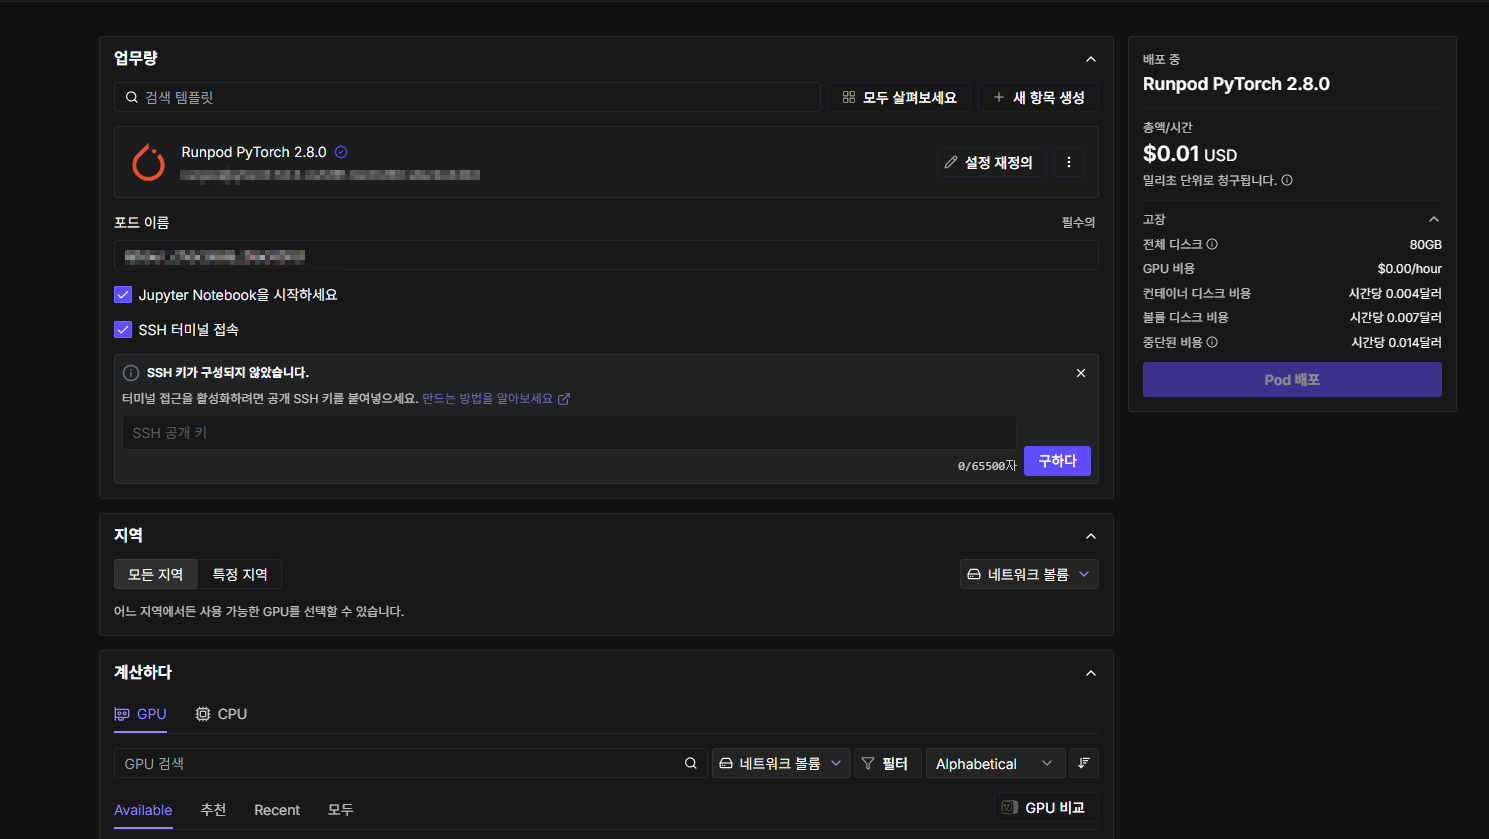Click the $0.01 USD total price text
This screenshot has height=839, width=1489.
tap(1190, 154)
